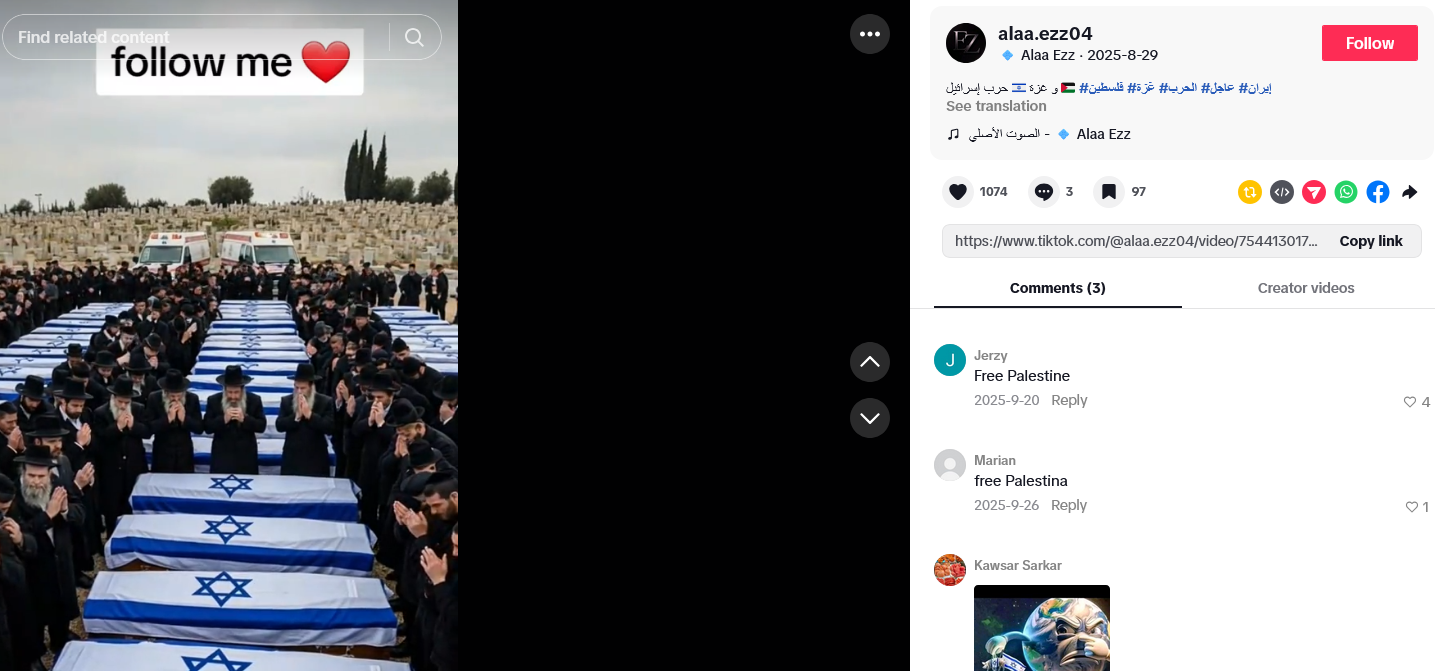Click Copy link button
The height and width of the screenshot is (671, 1435).
pos(1371,241)
